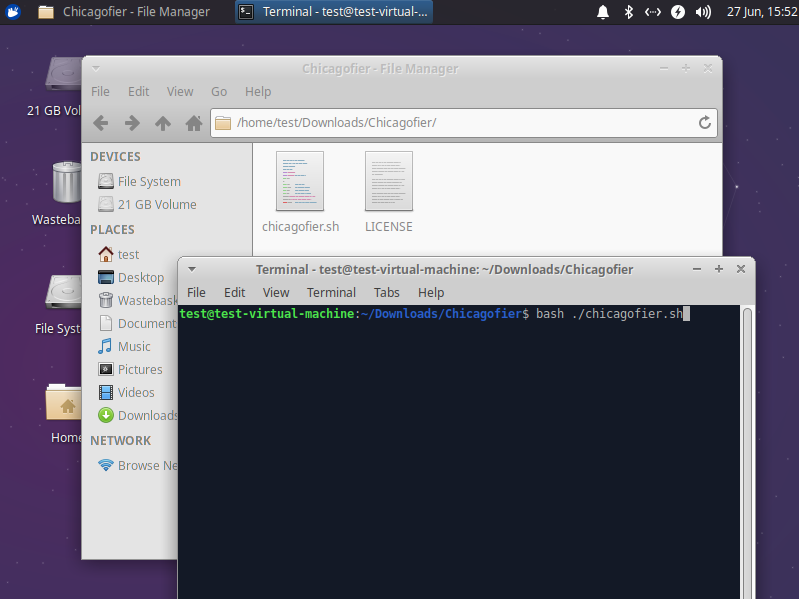
Task: Click the File Manager location path field
Action: (464, 123)
